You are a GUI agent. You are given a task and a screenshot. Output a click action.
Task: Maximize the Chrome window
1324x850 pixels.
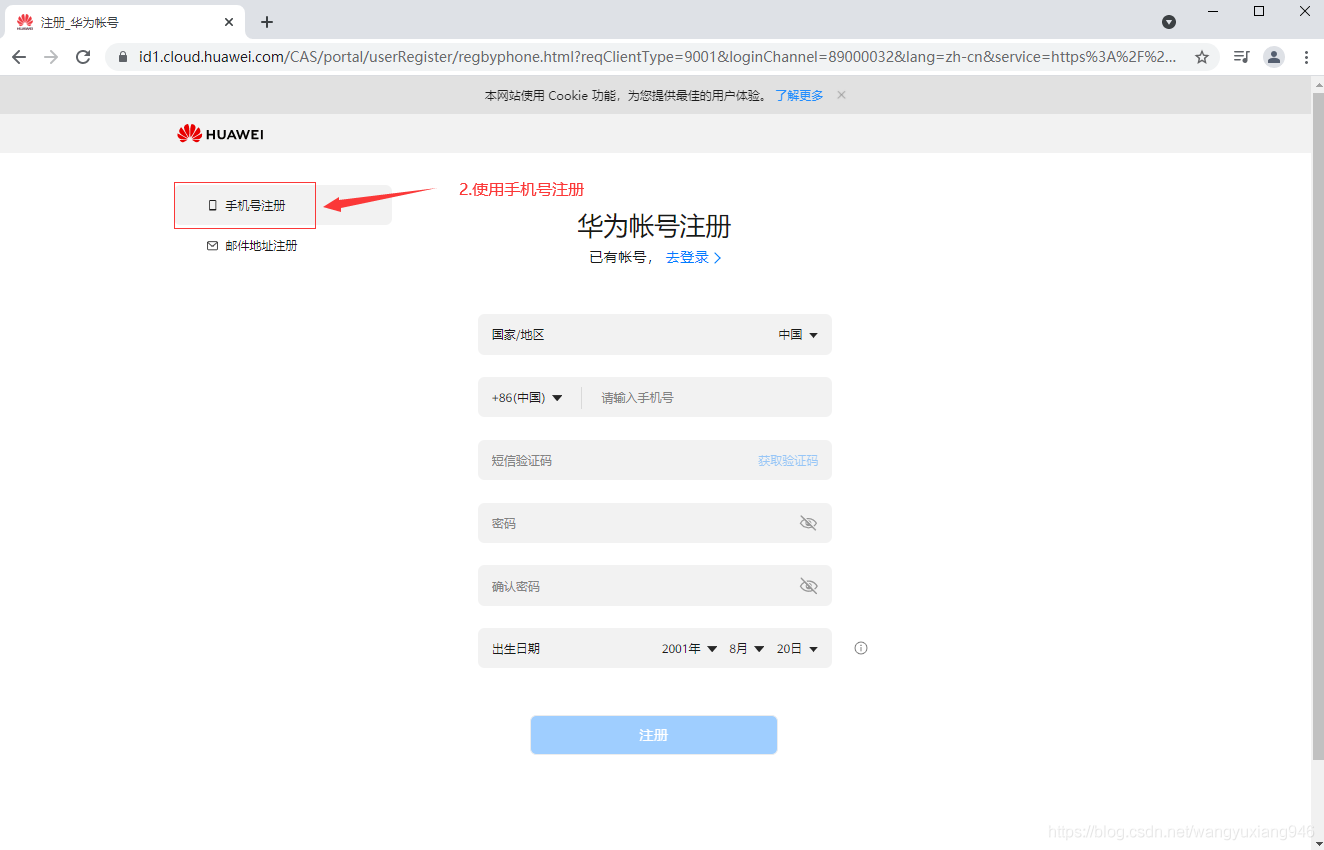(x=1259, y=12)
